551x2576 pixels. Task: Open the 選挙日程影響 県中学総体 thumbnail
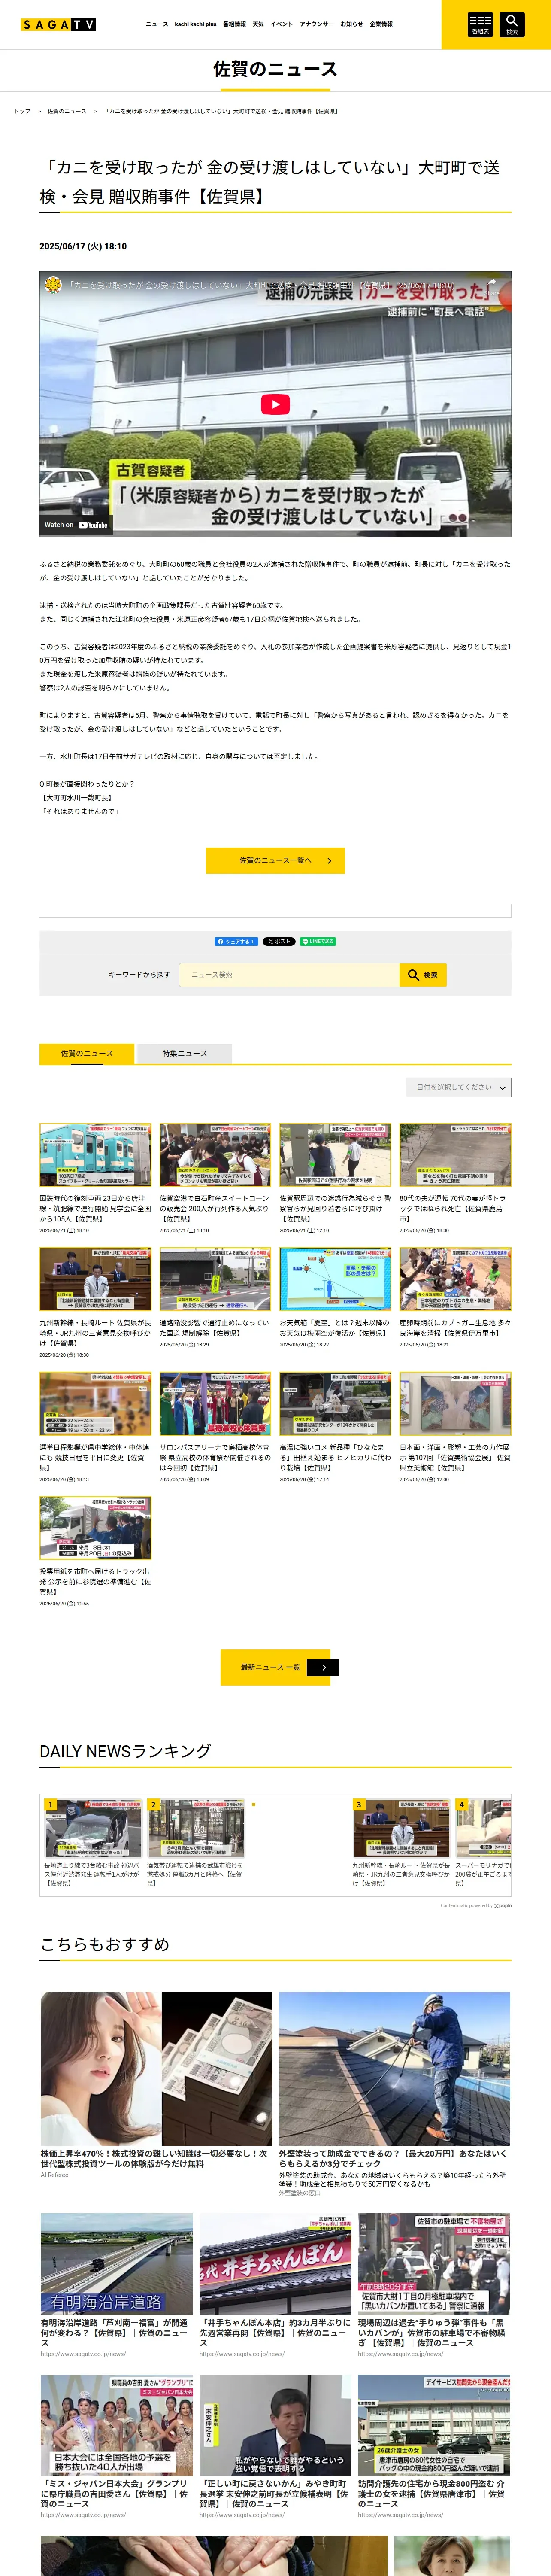click(x=95, y=1404)
